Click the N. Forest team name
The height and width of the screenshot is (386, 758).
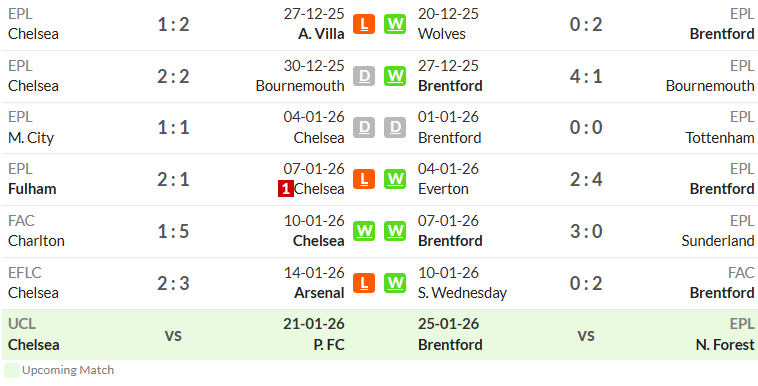point(725,344)
